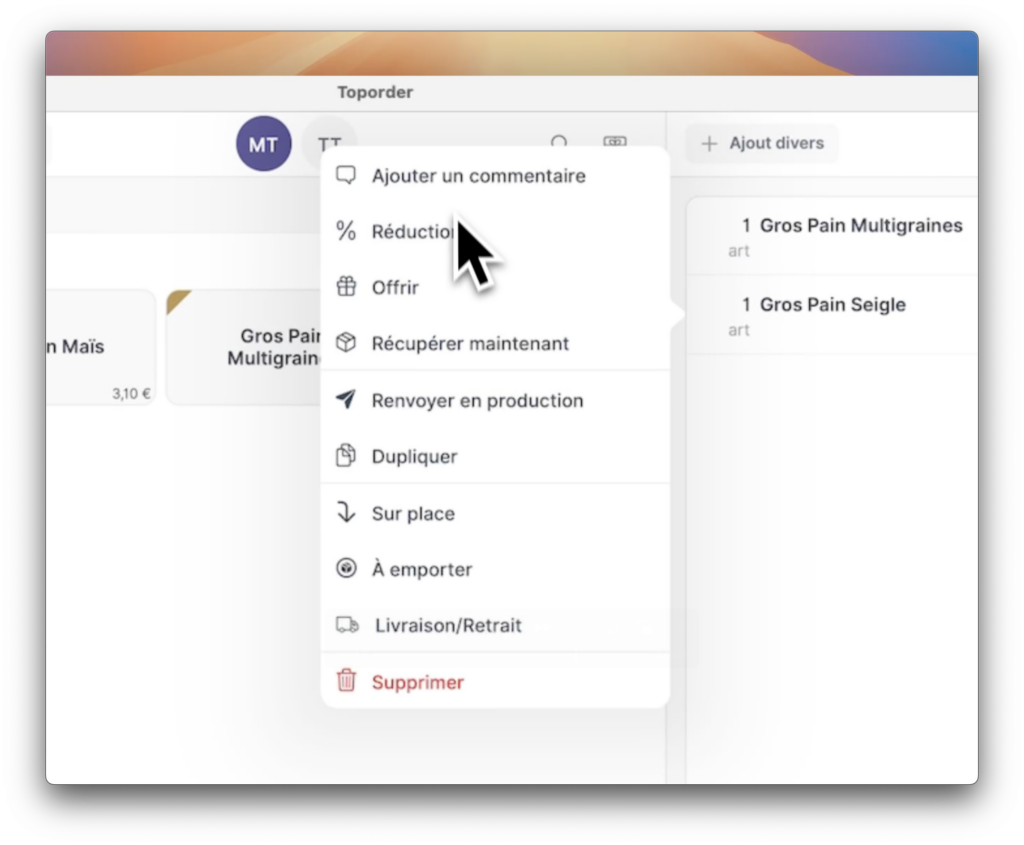
Task: Select Gros Pain Multigraines order line
Action: click(x=850, y=236)
